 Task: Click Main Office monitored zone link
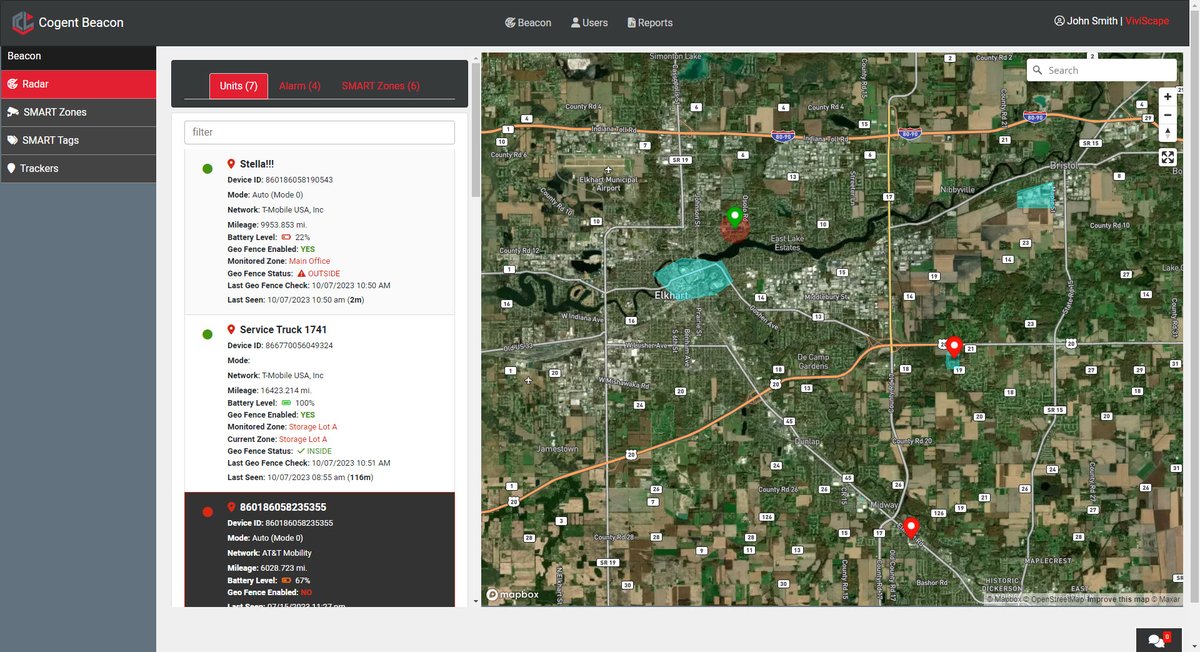tap(309, 261)
